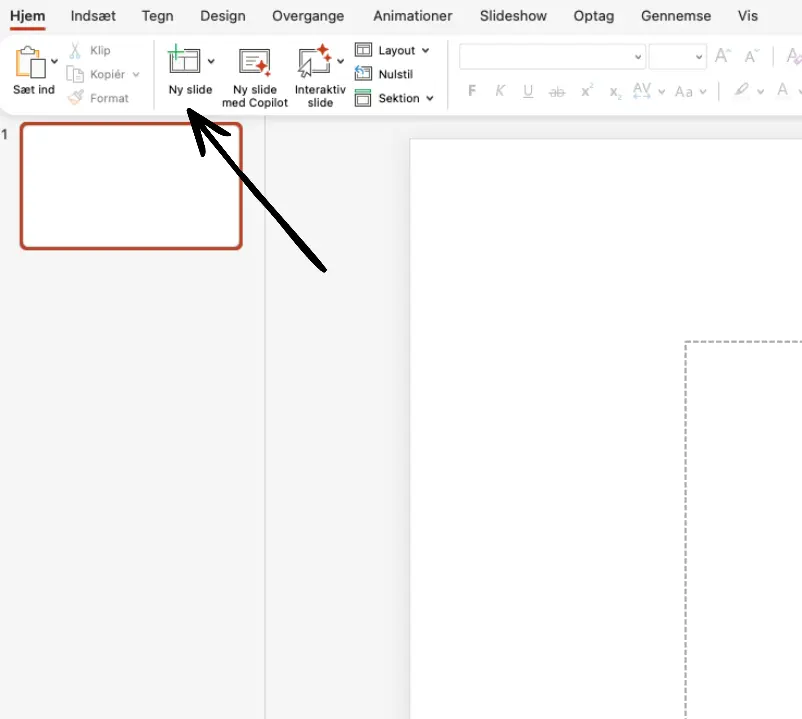Expand the Layout dropdown arrow
The image size is (802, 719).
[x=426, y=50]
